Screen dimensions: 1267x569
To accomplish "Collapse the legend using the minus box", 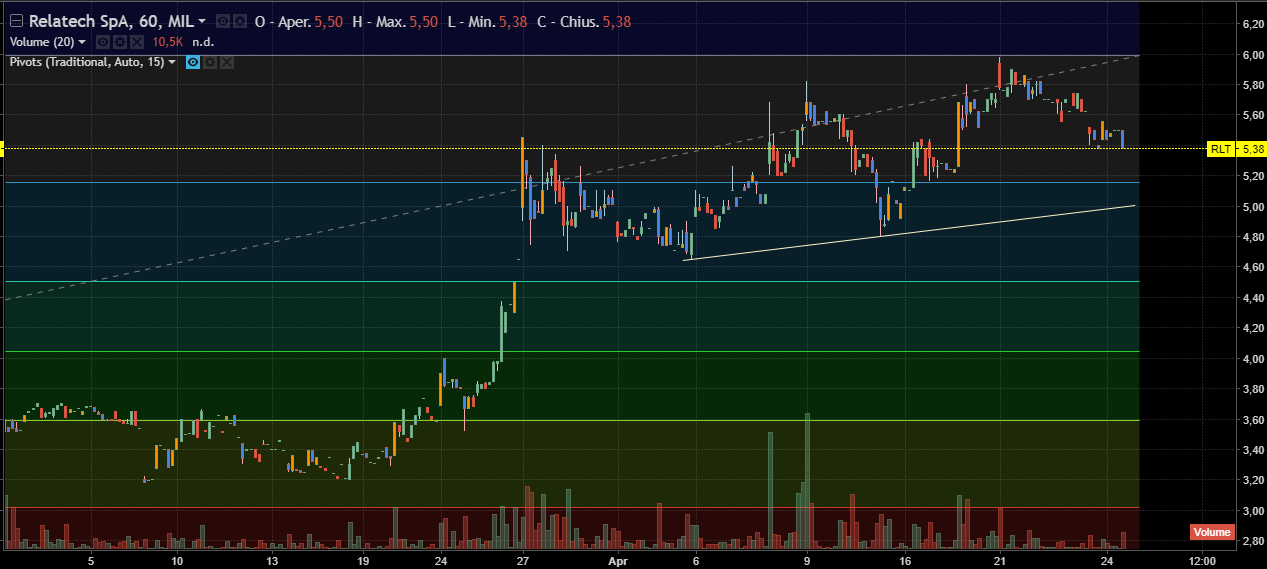I will tap(16, 21).
